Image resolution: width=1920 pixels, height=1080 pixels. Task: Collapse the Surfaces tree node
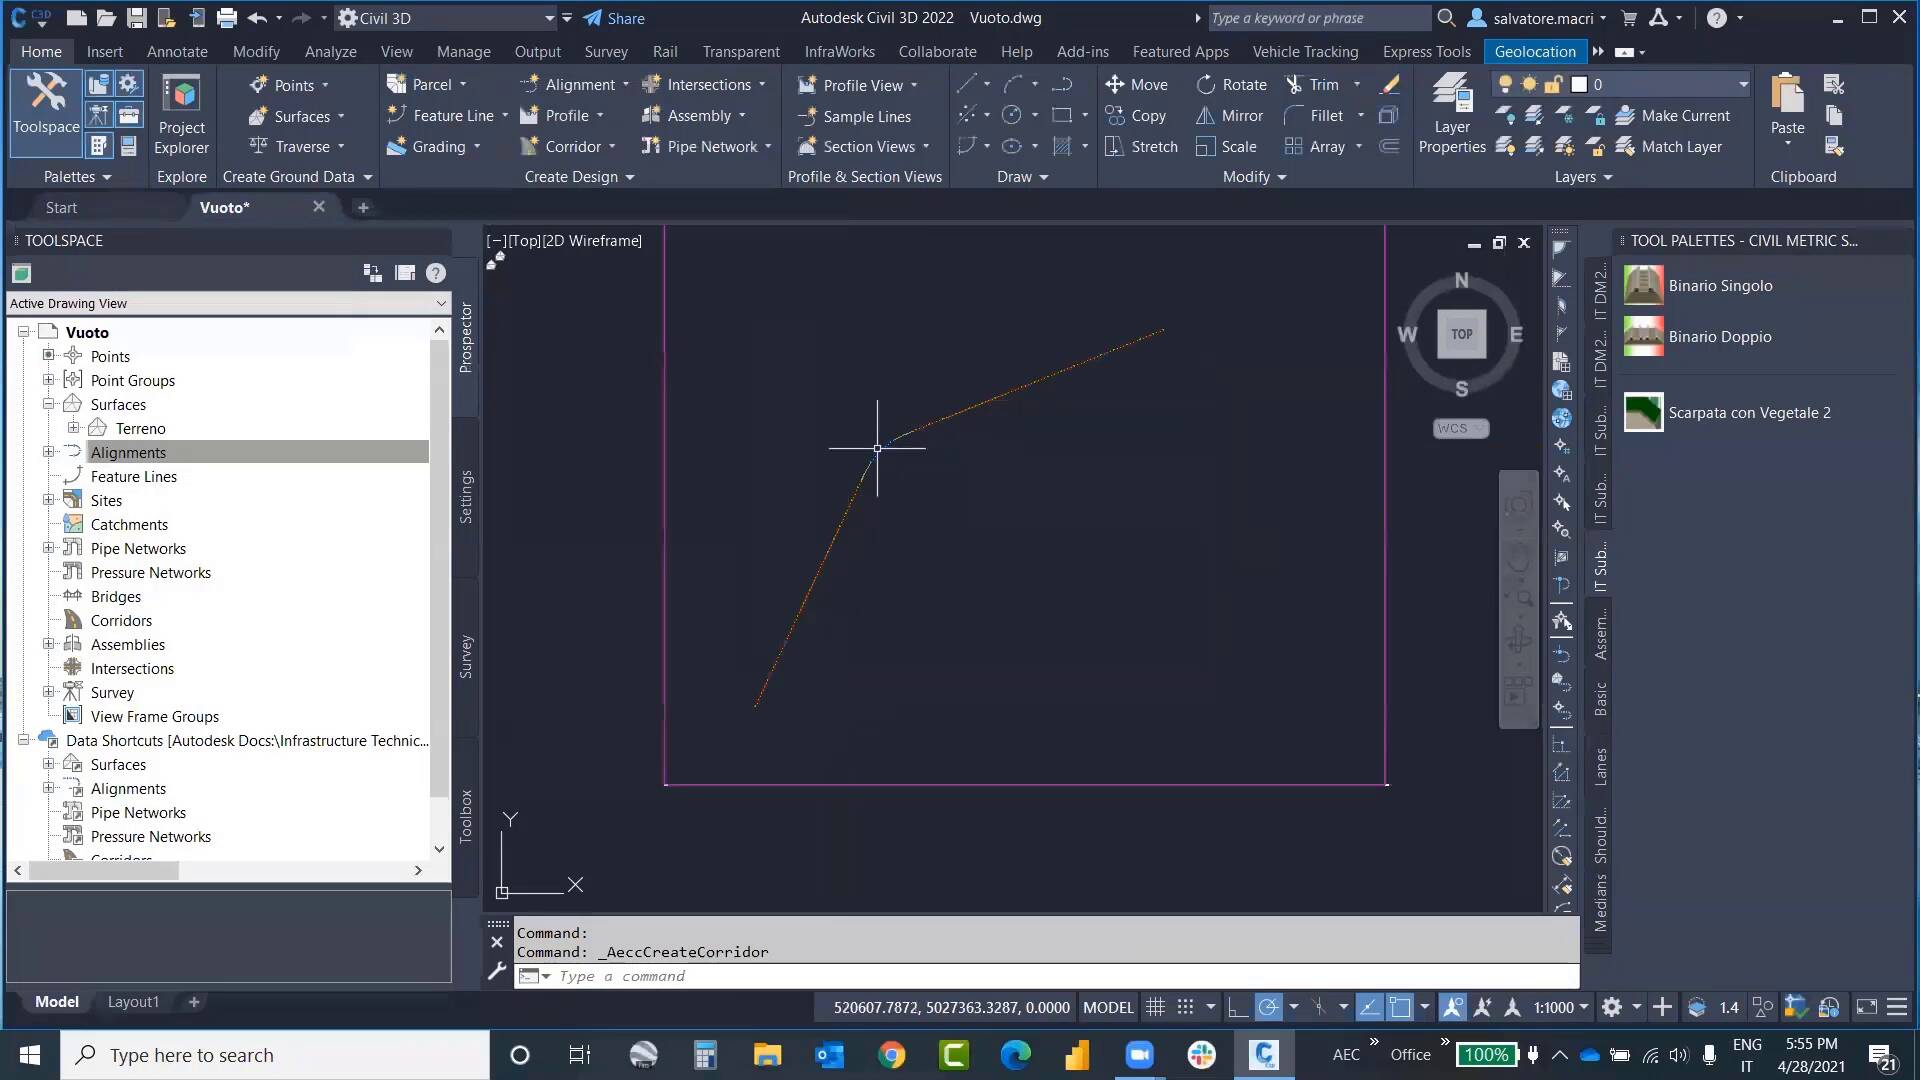click(48, 404)
